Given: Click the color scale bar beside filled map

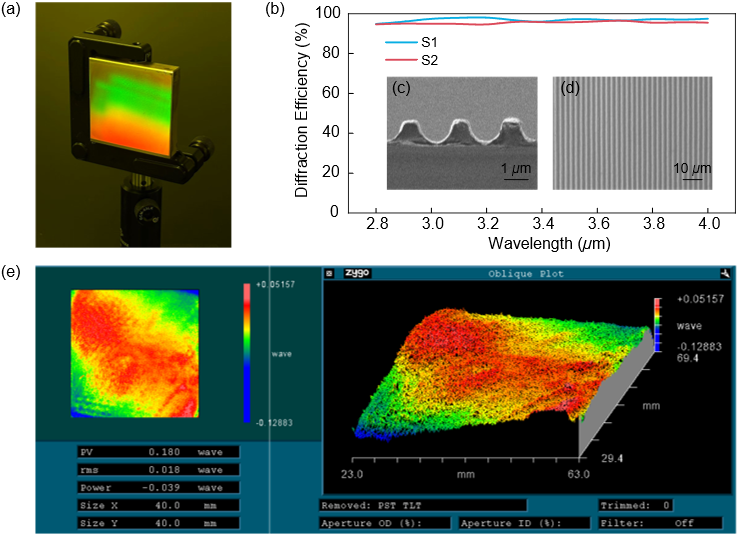Looking at the screenshot, I should pos(247,353).
